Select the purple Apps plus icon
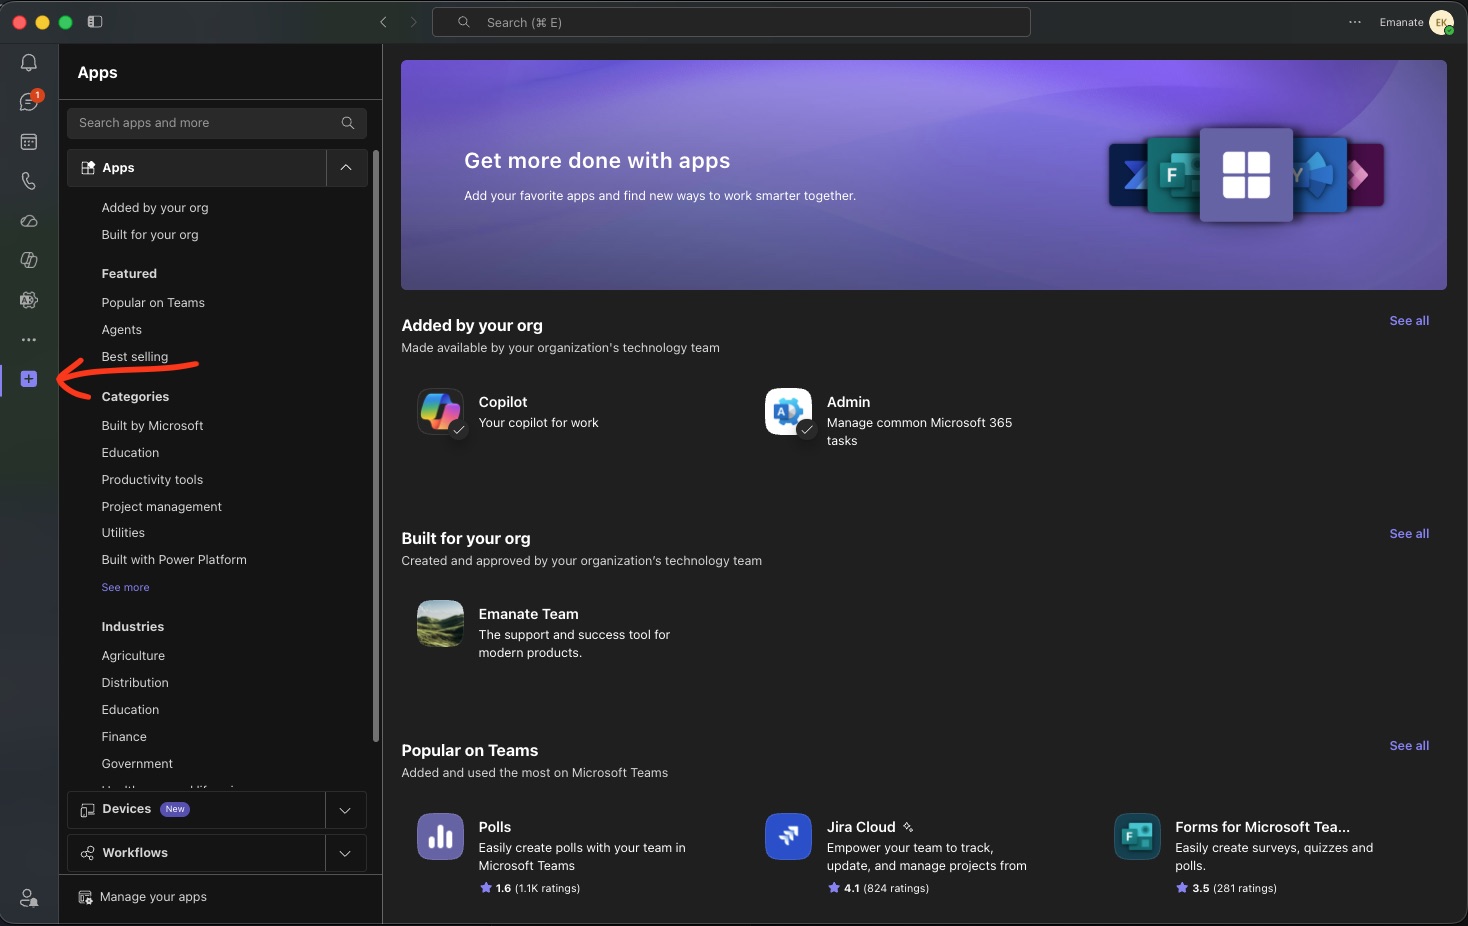1468x926 pixels. pos(29,379)
